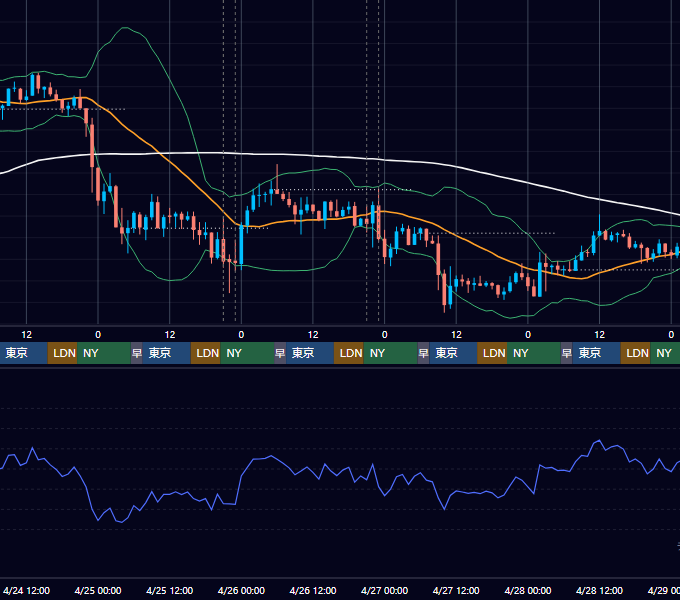Click the NY session block spanning 4/26 00:00

[247, 353]
